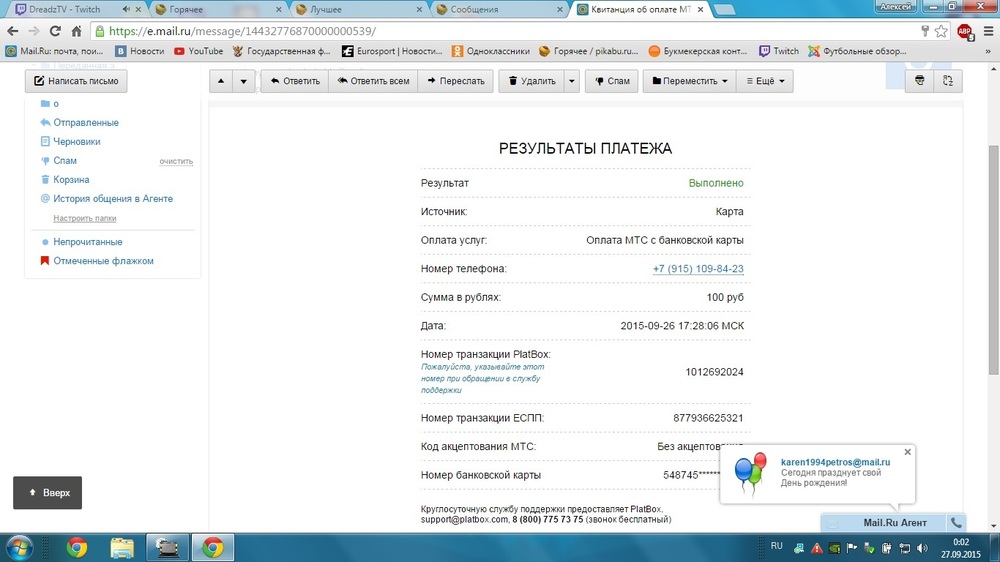Open the DreadzTV - Twitch tab

[x=64, y=10]
